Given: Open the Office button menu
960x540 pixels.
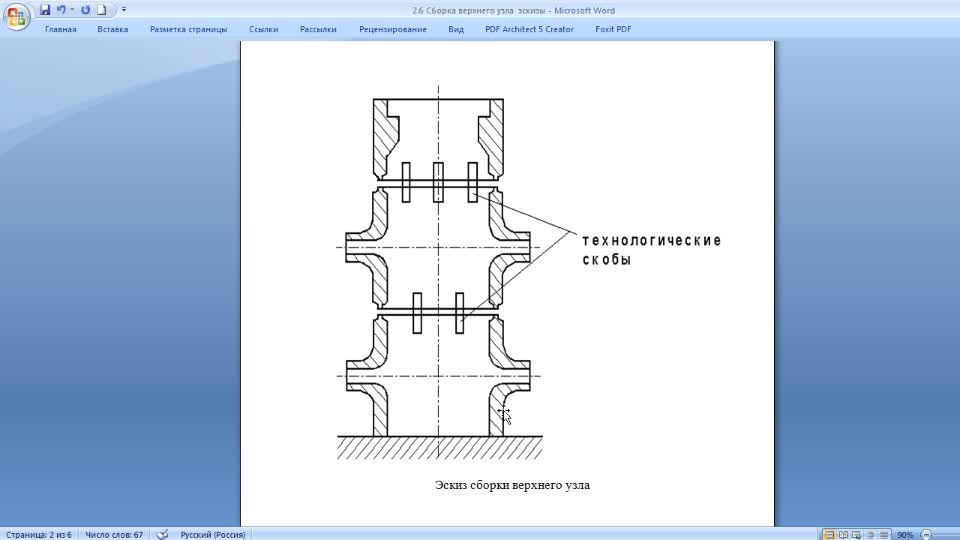Looking at the screenshot, I should pyautogui.click(x=17, y=17).
